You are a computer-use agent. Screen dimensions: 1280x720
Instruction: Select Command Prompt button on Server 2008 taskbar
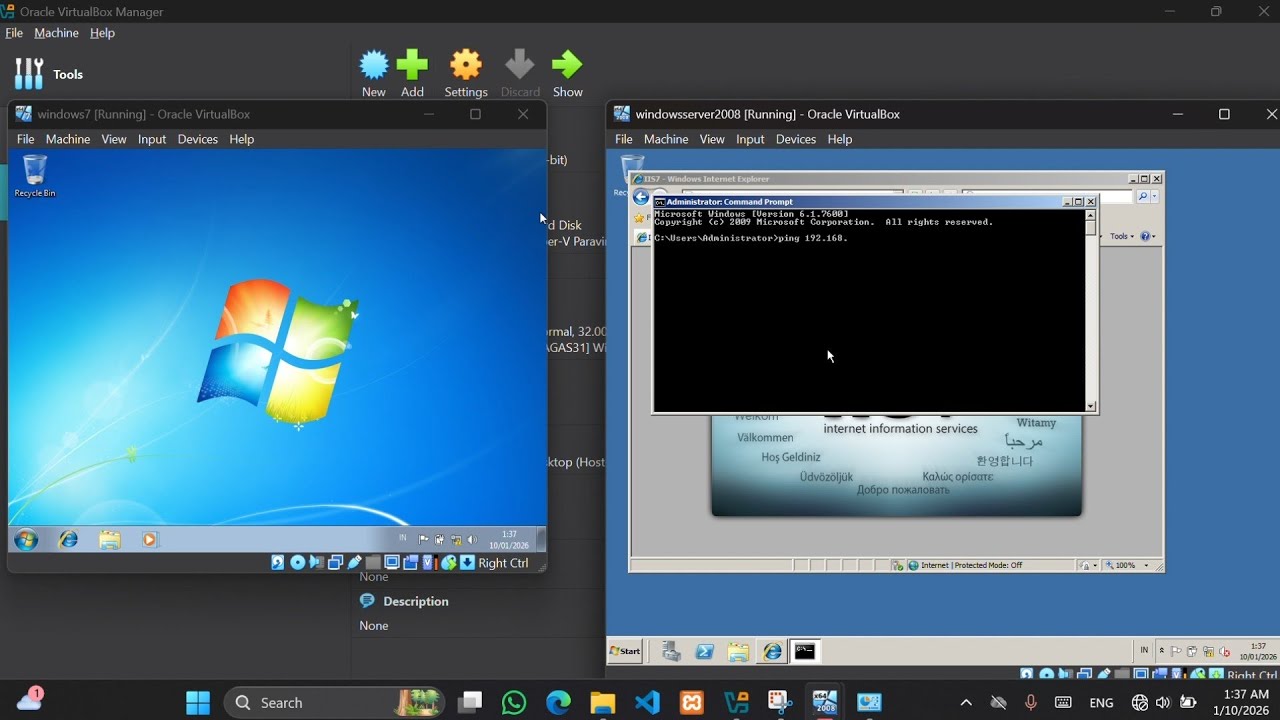point(806,652)
